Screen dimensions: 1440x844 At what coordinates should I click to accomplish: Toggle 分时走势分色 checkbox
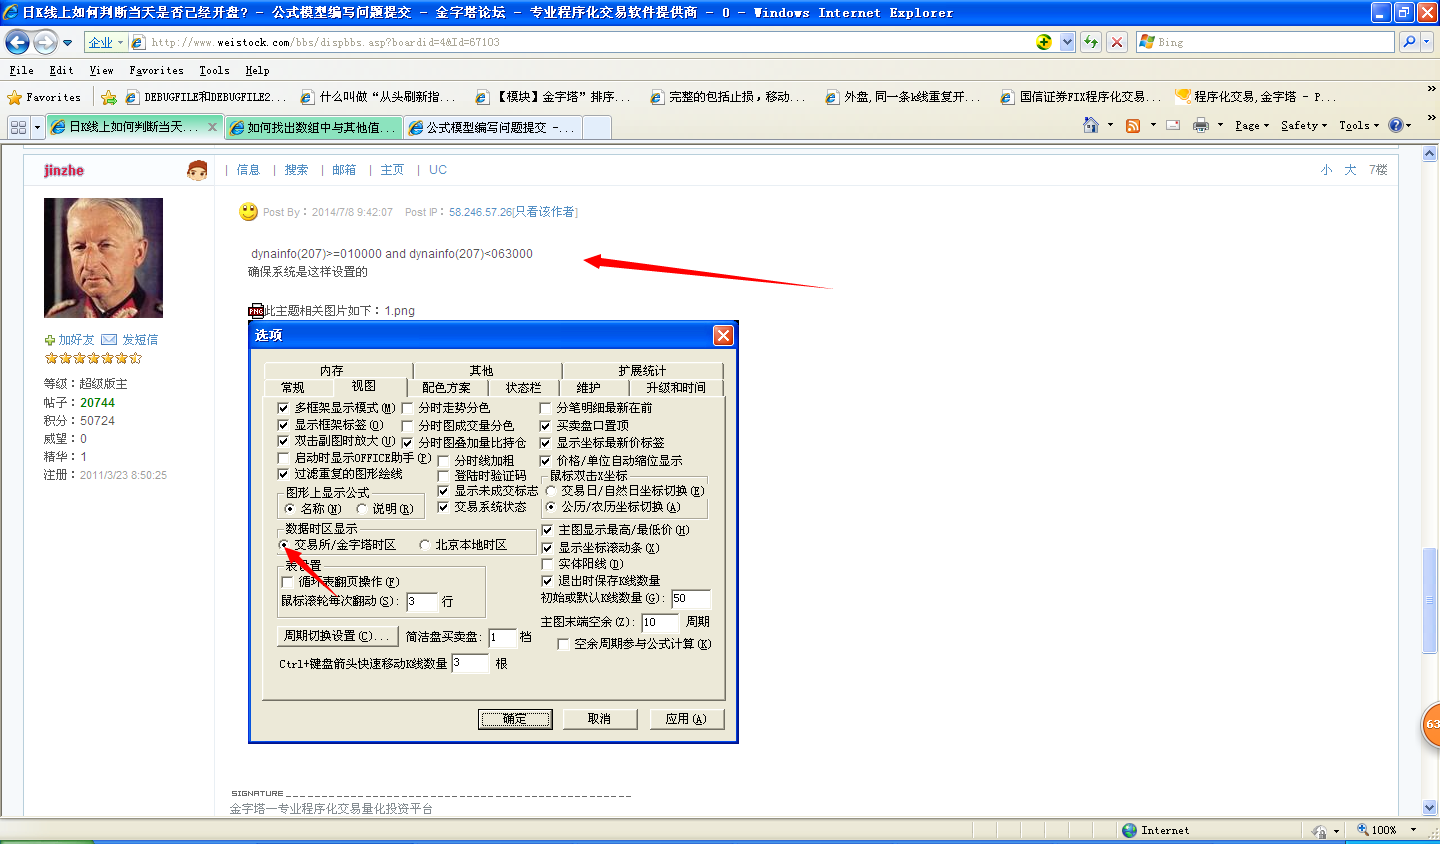pyautogui.click(x=407, y=408)
